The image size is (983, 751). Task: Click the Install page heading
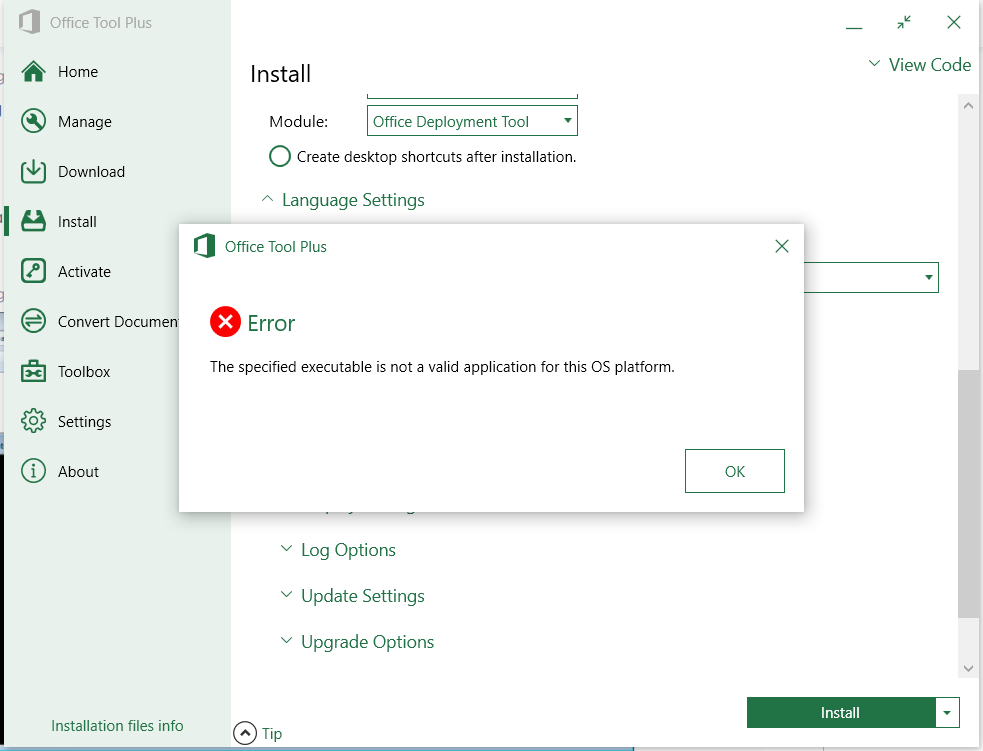[280, 74]
